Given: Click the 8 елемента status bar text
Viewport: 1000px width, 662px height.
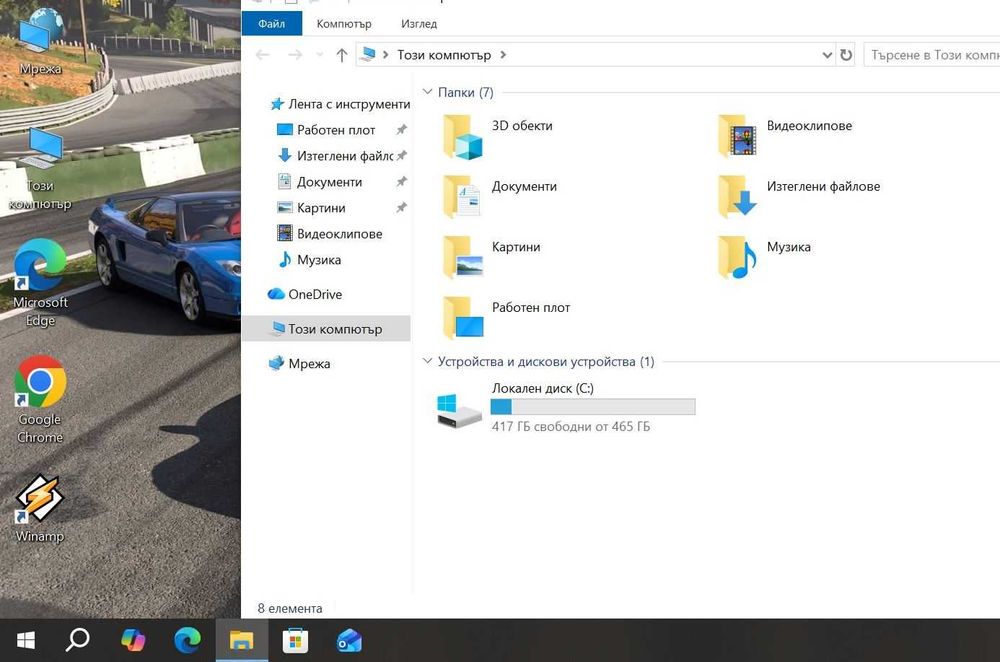Looking at the screenshot, I should pos(290,608).
